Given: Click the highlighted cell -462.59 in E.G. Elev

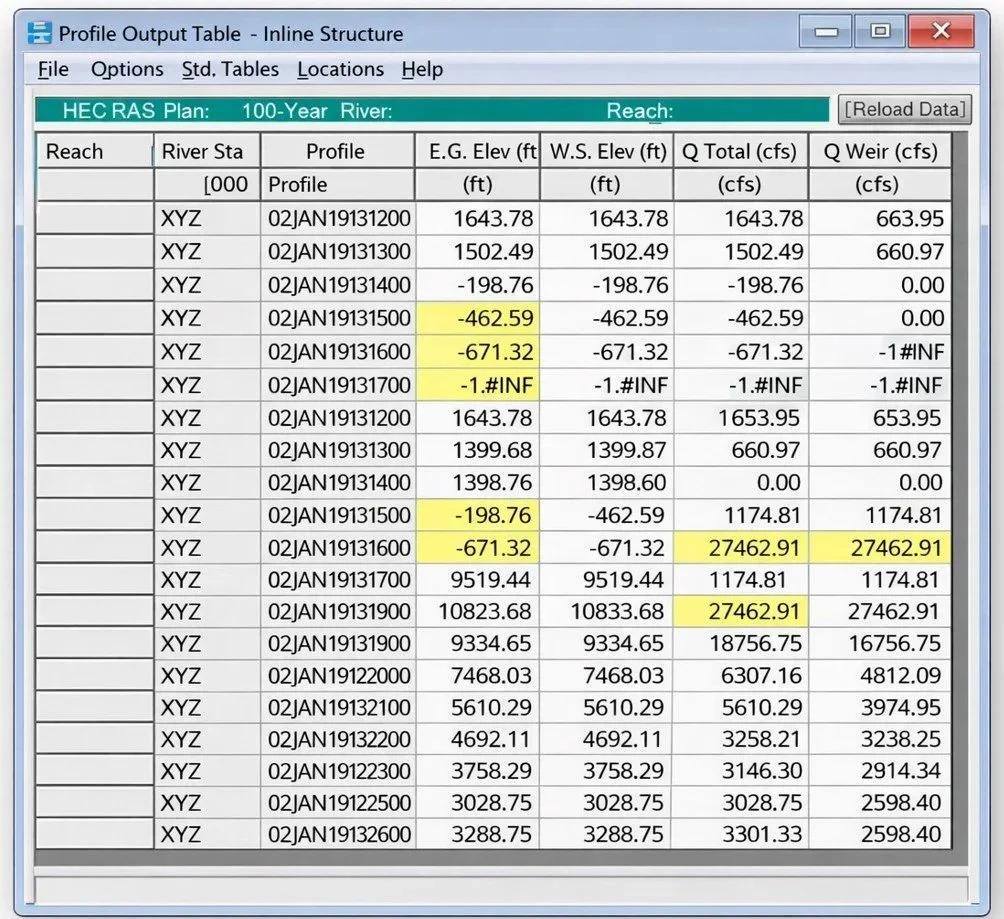Looking at the screenshot, I should point(478,318).
